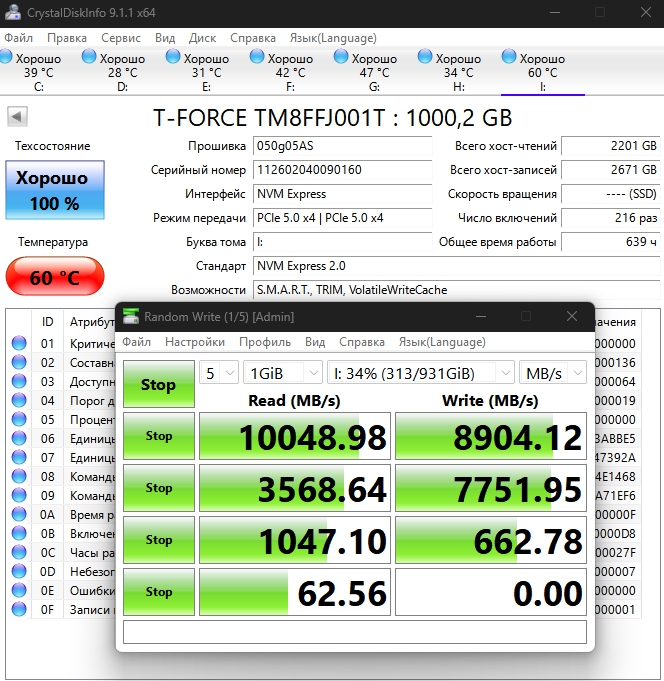Viewport: 664px width, 681px height.
Task: Open the target drive dropdown I: 34%
Action: pos(420,373)
